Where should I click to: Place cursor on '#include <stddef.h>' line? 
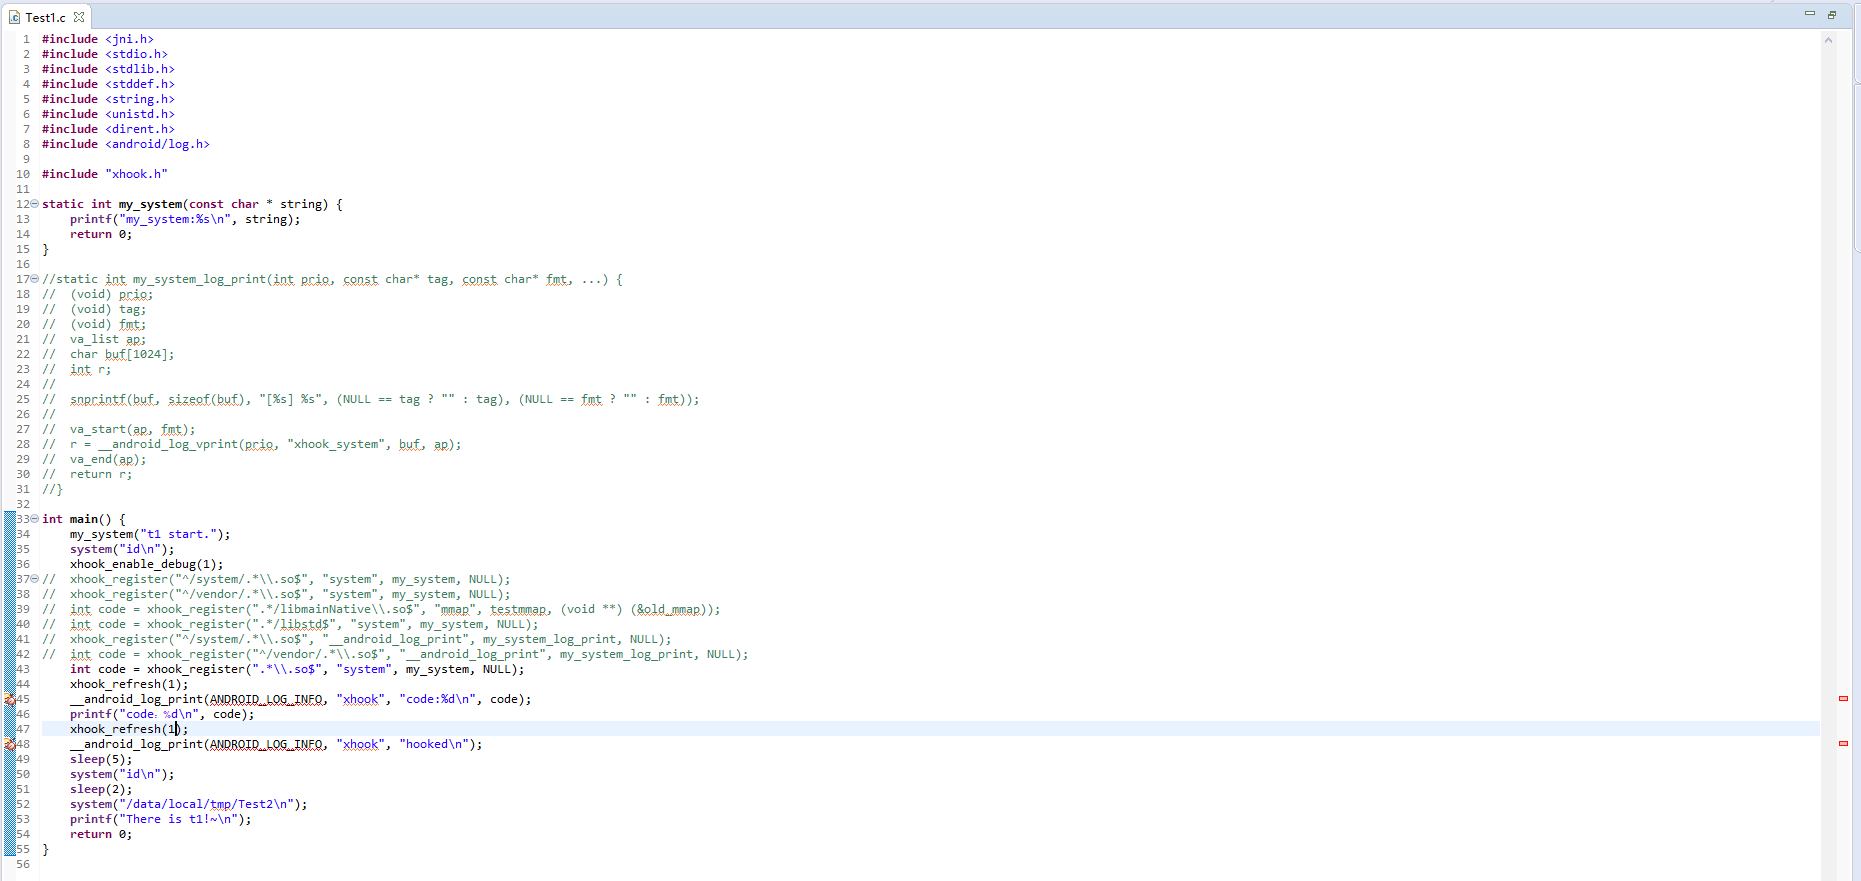coord(108,84)
